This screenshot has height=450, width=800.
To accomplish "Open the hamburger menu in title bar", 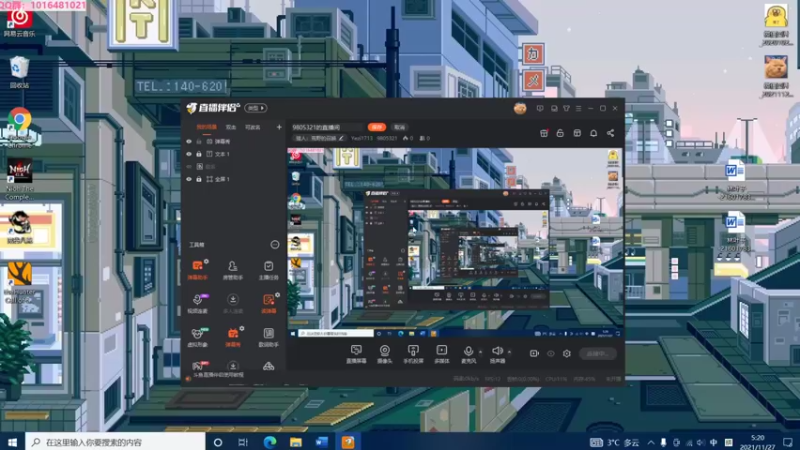I will tap(578, 108).
